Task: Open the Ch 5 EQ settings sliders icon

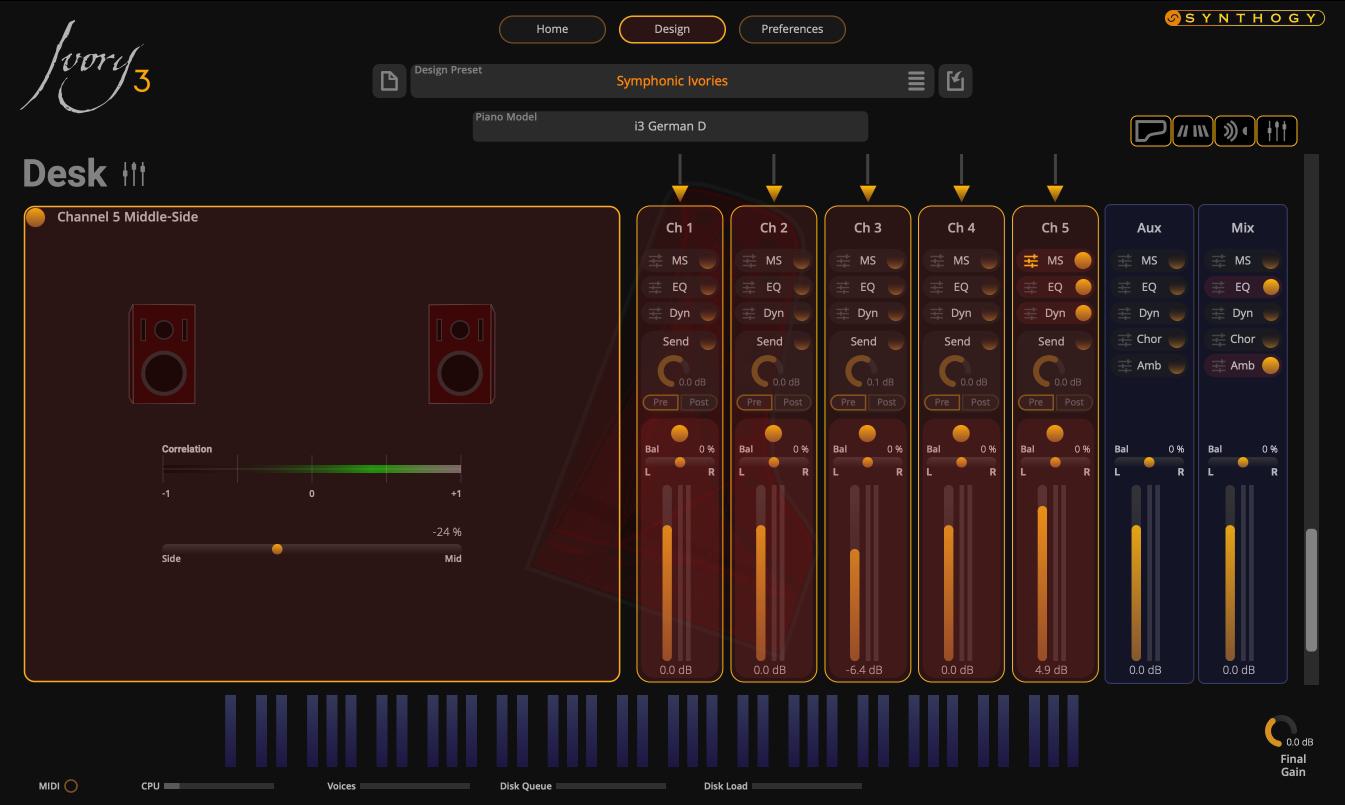Action: [x=1031, y=287]
